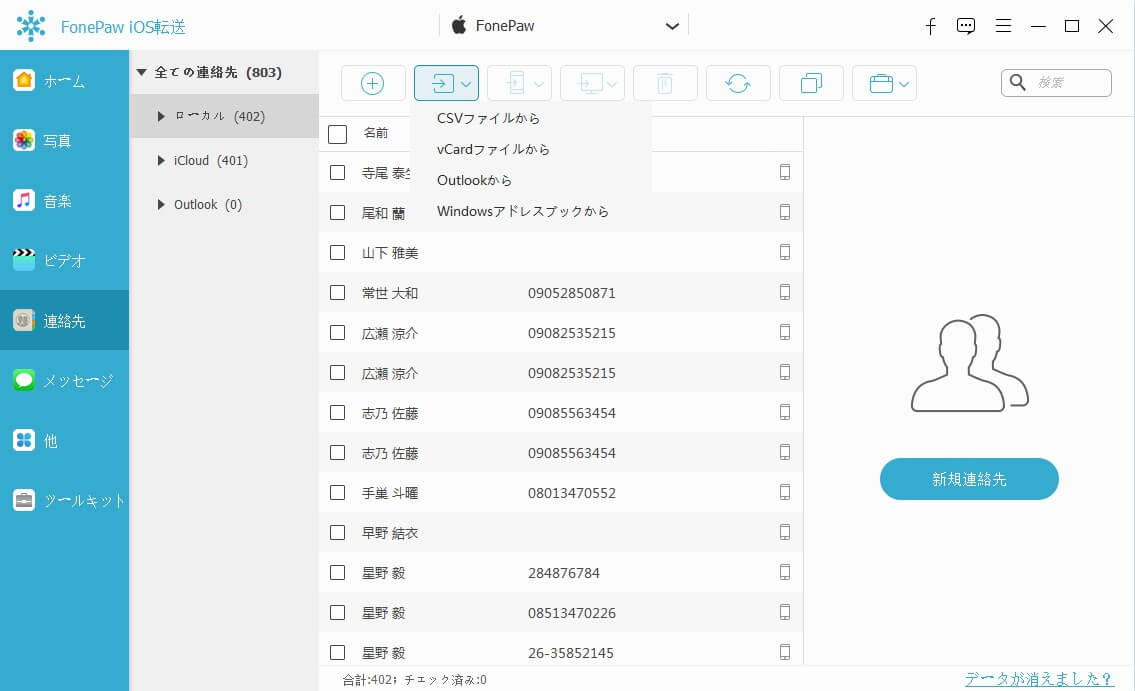Image resolution: width=1135 pixels, height=691 pixels.
Task: Choose CSVファイルから from import menu
Action: (x=488, y=118)
